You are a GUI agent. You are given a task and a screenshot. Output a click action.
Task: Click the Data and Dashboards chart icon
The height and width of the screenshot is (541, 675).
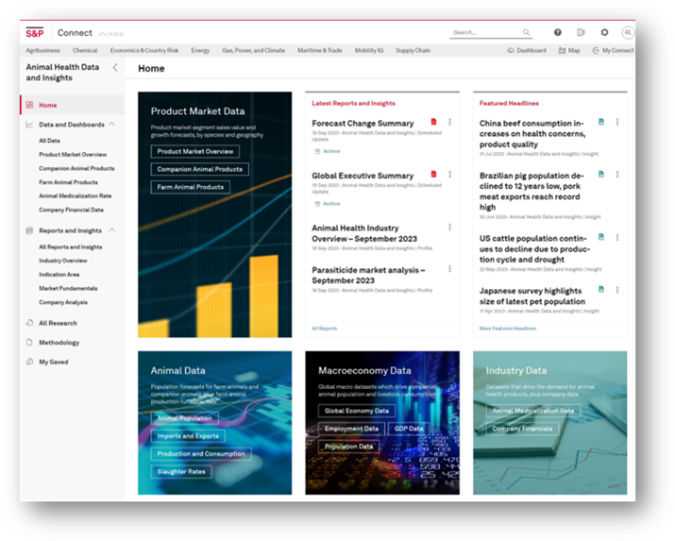tap(29, 124)
